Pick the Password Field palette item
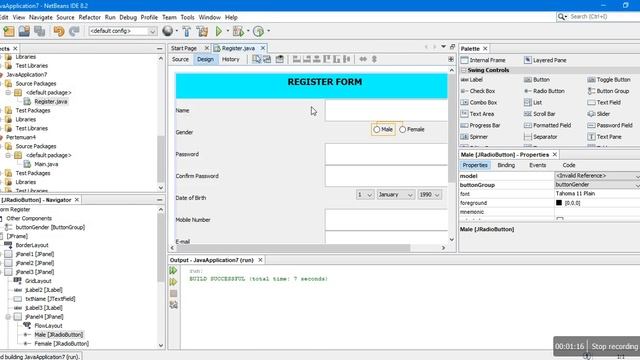640x360 pixels. point(610,125)
